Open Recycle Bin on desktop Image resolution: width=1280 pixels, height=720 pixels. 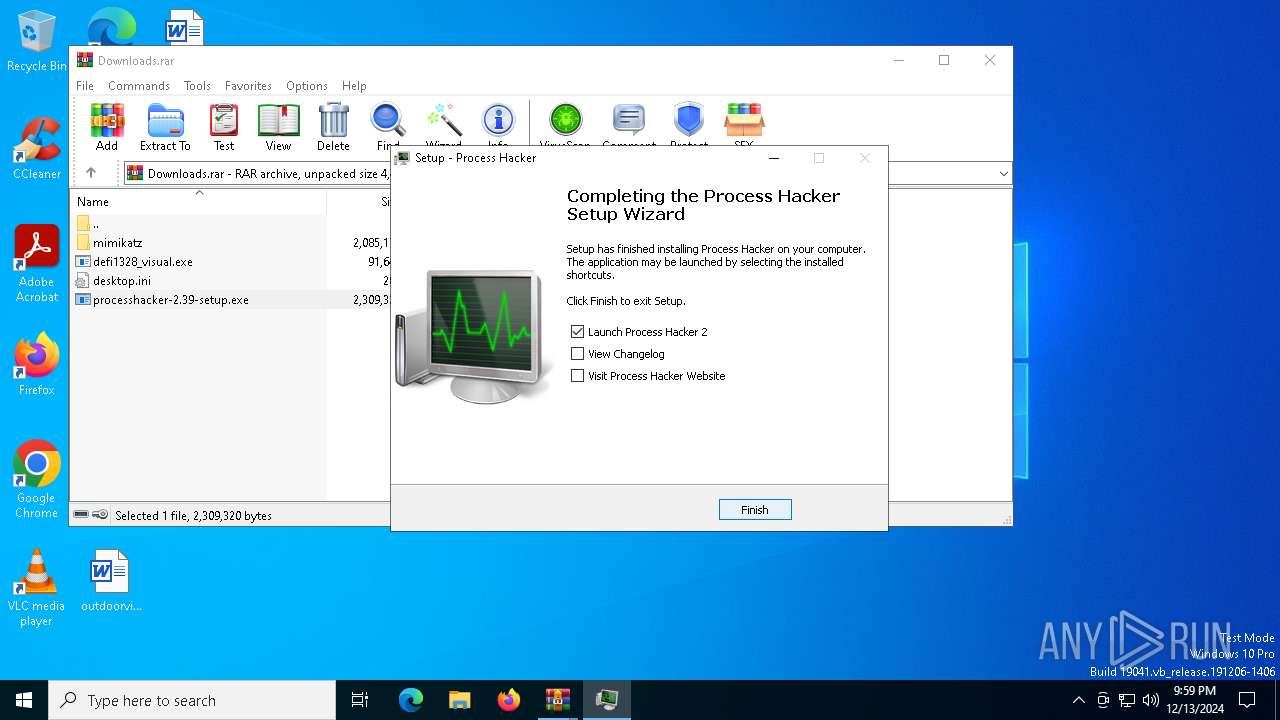coord(37,42)
